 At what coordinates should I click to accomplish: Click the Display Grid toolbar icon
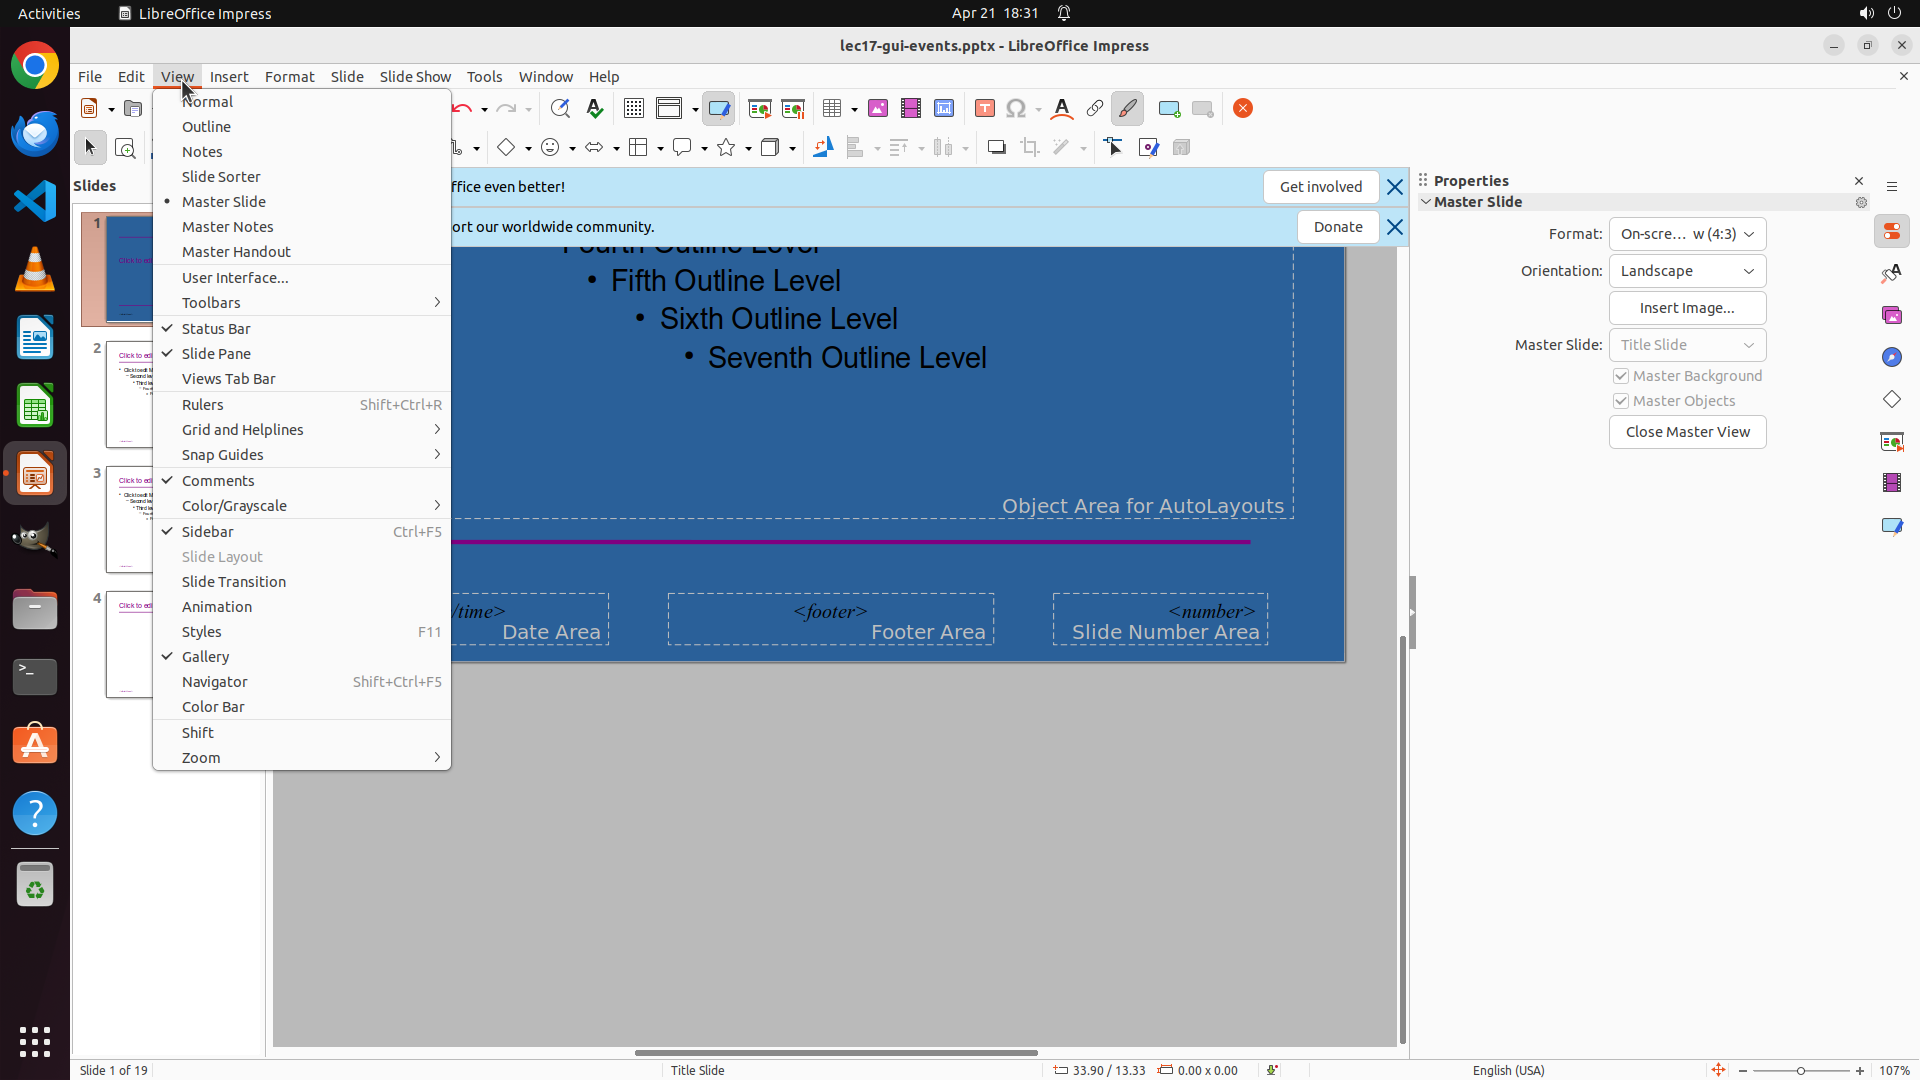pos(633,109)
